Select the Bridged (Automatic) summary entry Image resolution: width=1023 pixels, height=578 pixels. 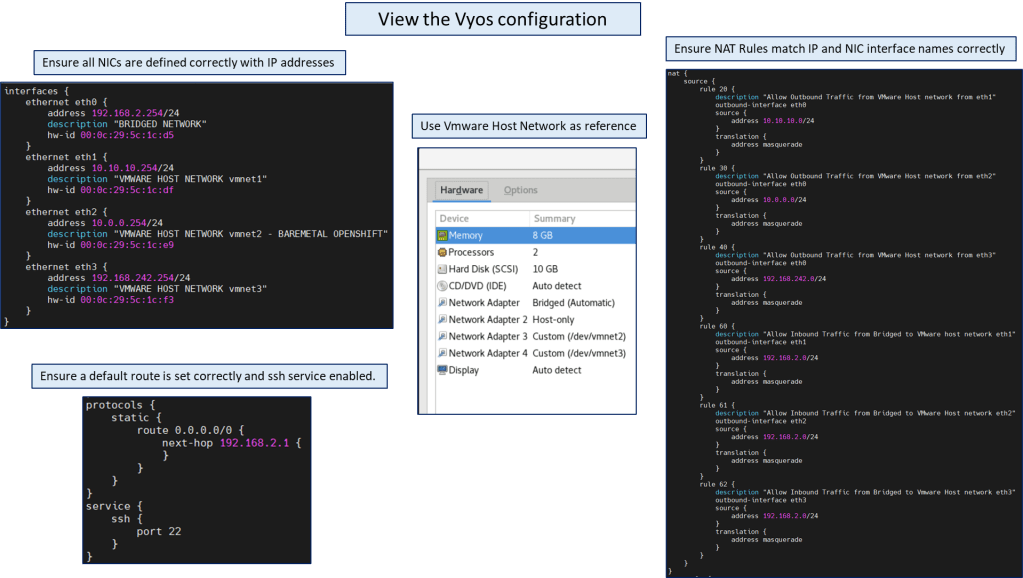point(573,303)
